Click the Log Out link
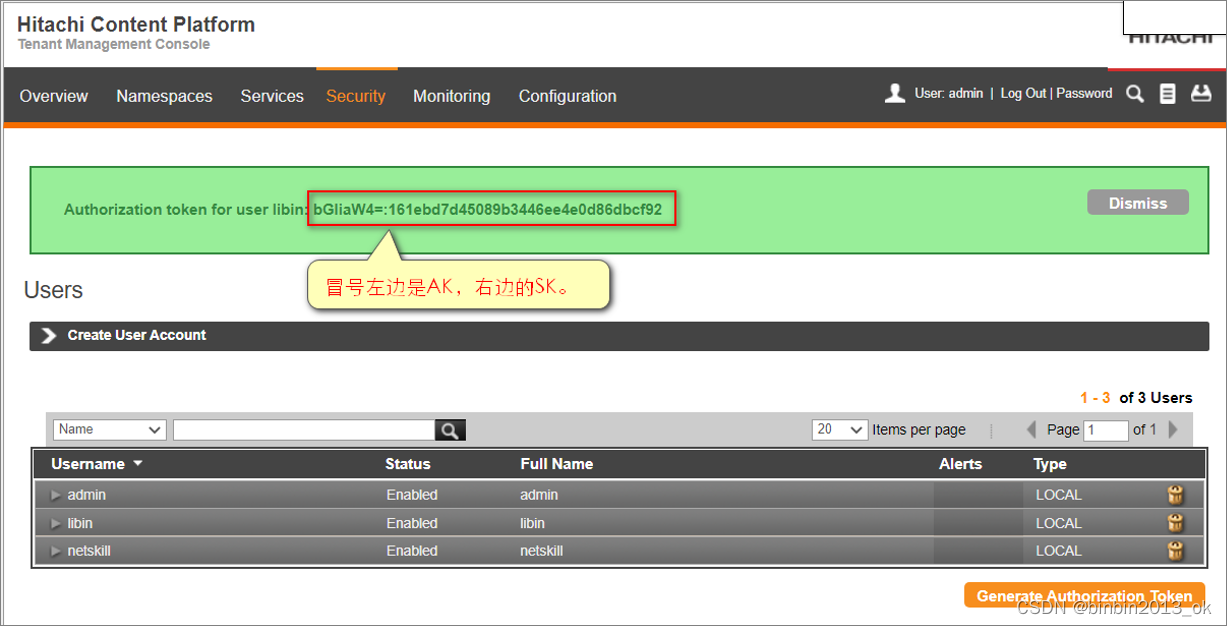Screen dimensions: 1227x626 coord(1022,93)
